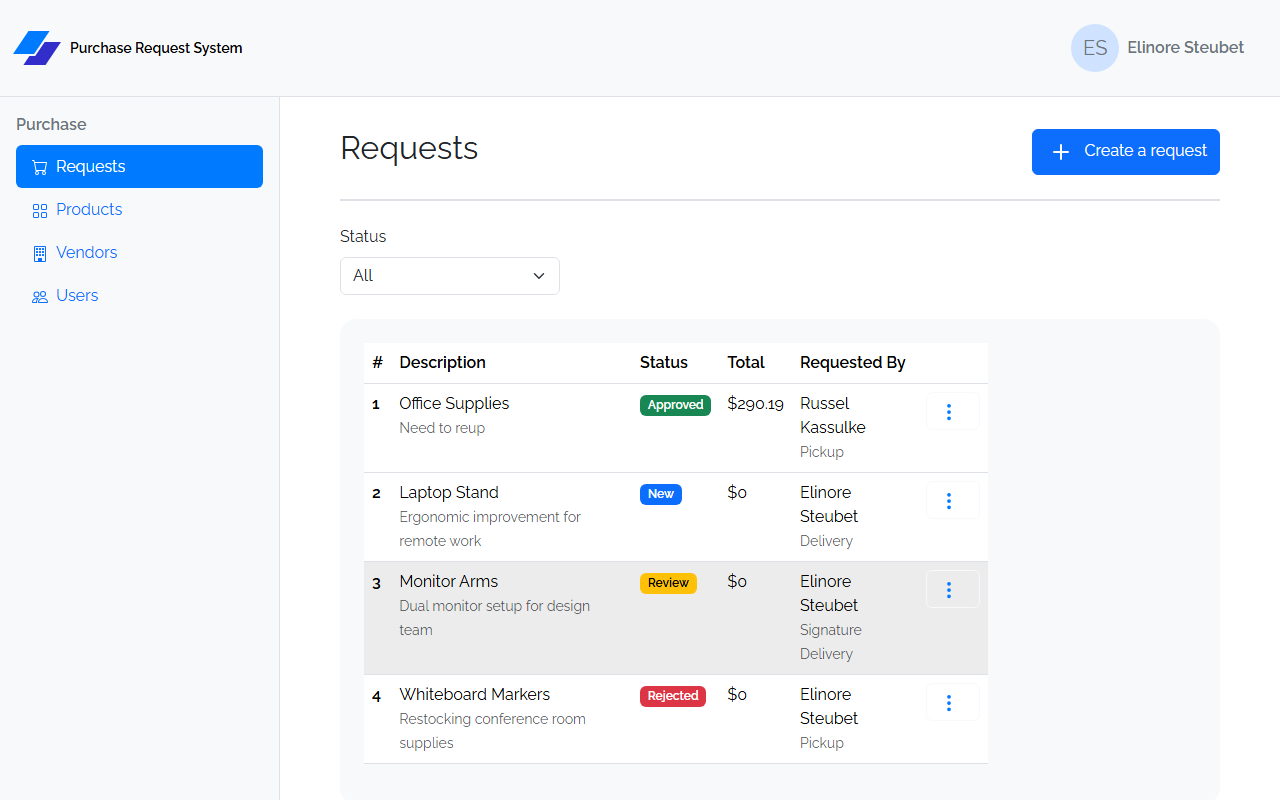The height and width of the screenshot is (800, 1280).
Task: Click the Description column header
Action: tap(443, 362)
